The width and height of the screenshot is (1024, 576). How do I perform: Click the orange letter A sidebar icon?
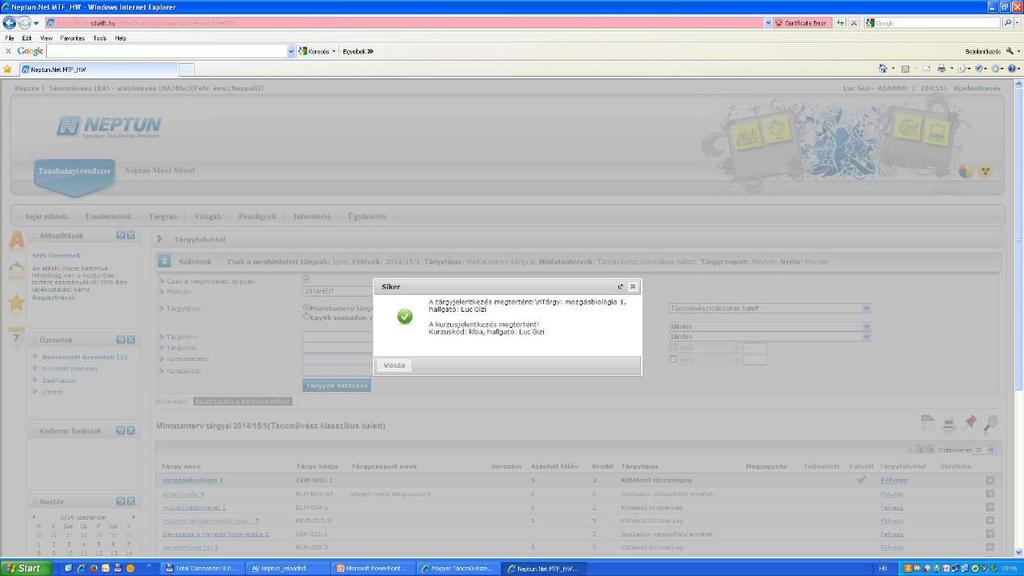pos(16,240)
